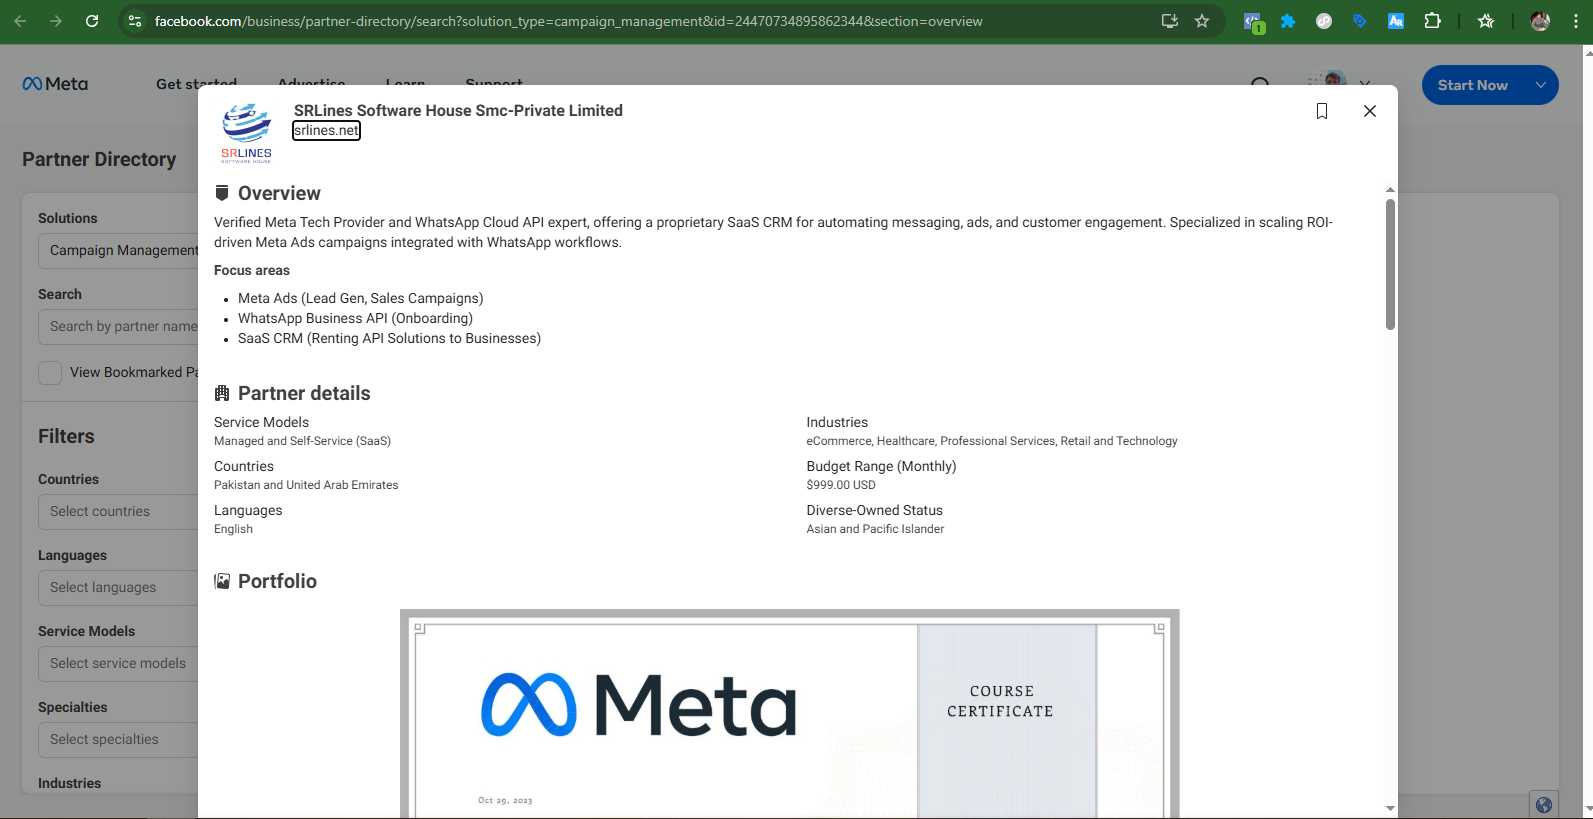Image resolution: width=1593 pixels, height=819 pixels.
Task: Bookmark this tab with the address bar star
Action: tap(1202, 21)
